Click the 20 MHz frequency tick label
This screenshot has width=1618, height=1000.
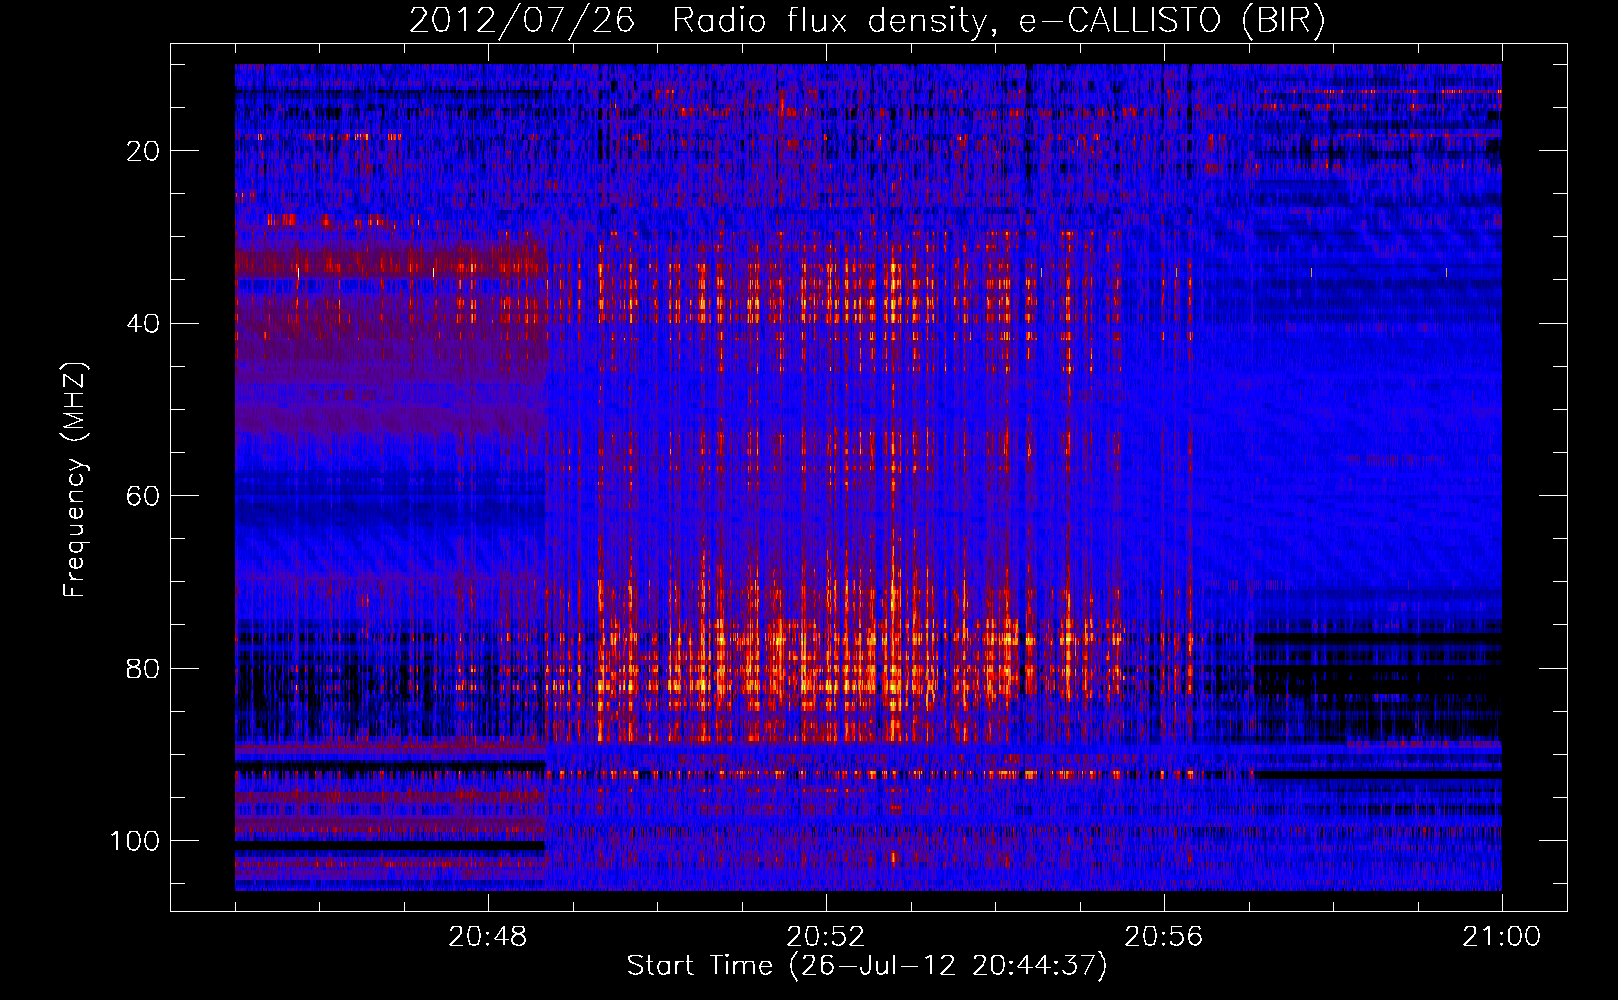click(x=143, y=151)
